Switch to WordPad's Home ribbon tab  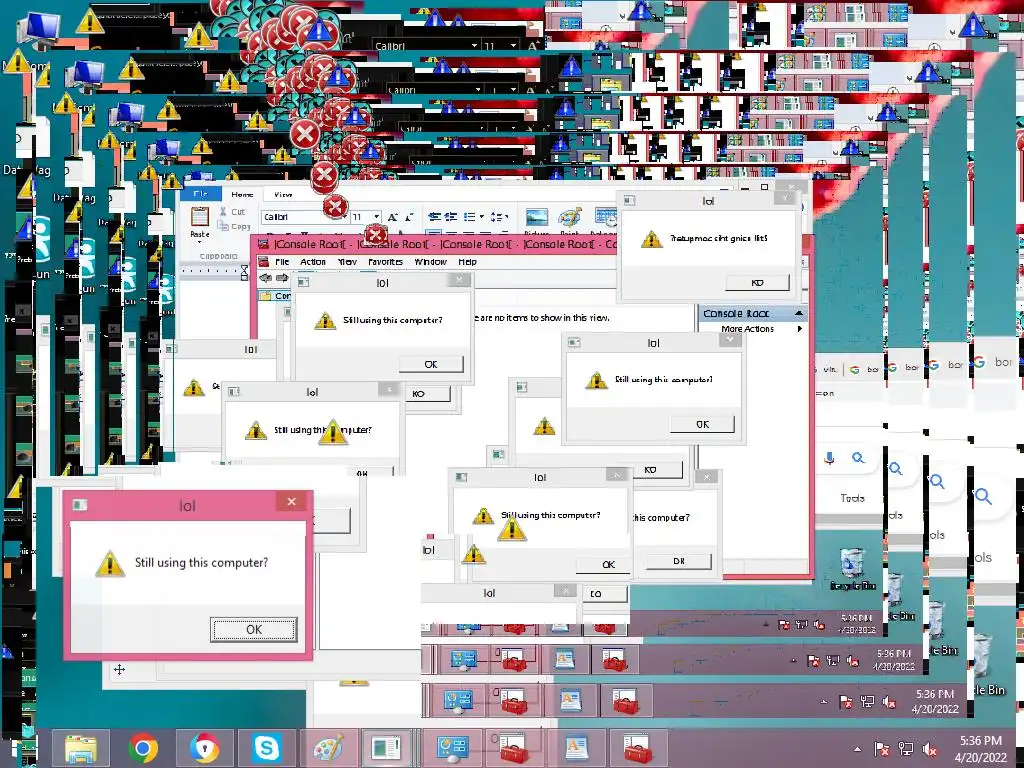242,194
